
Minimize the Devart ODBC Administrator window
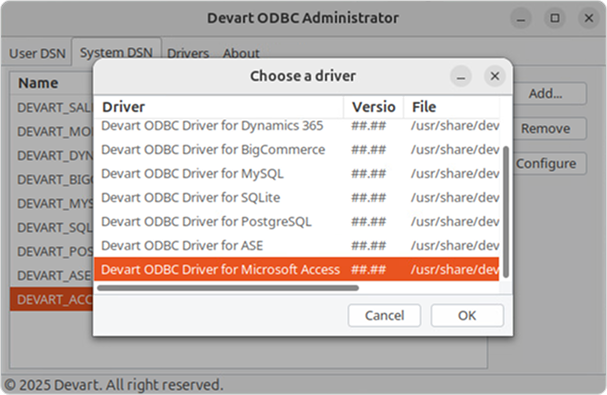(x=521, y=18)
